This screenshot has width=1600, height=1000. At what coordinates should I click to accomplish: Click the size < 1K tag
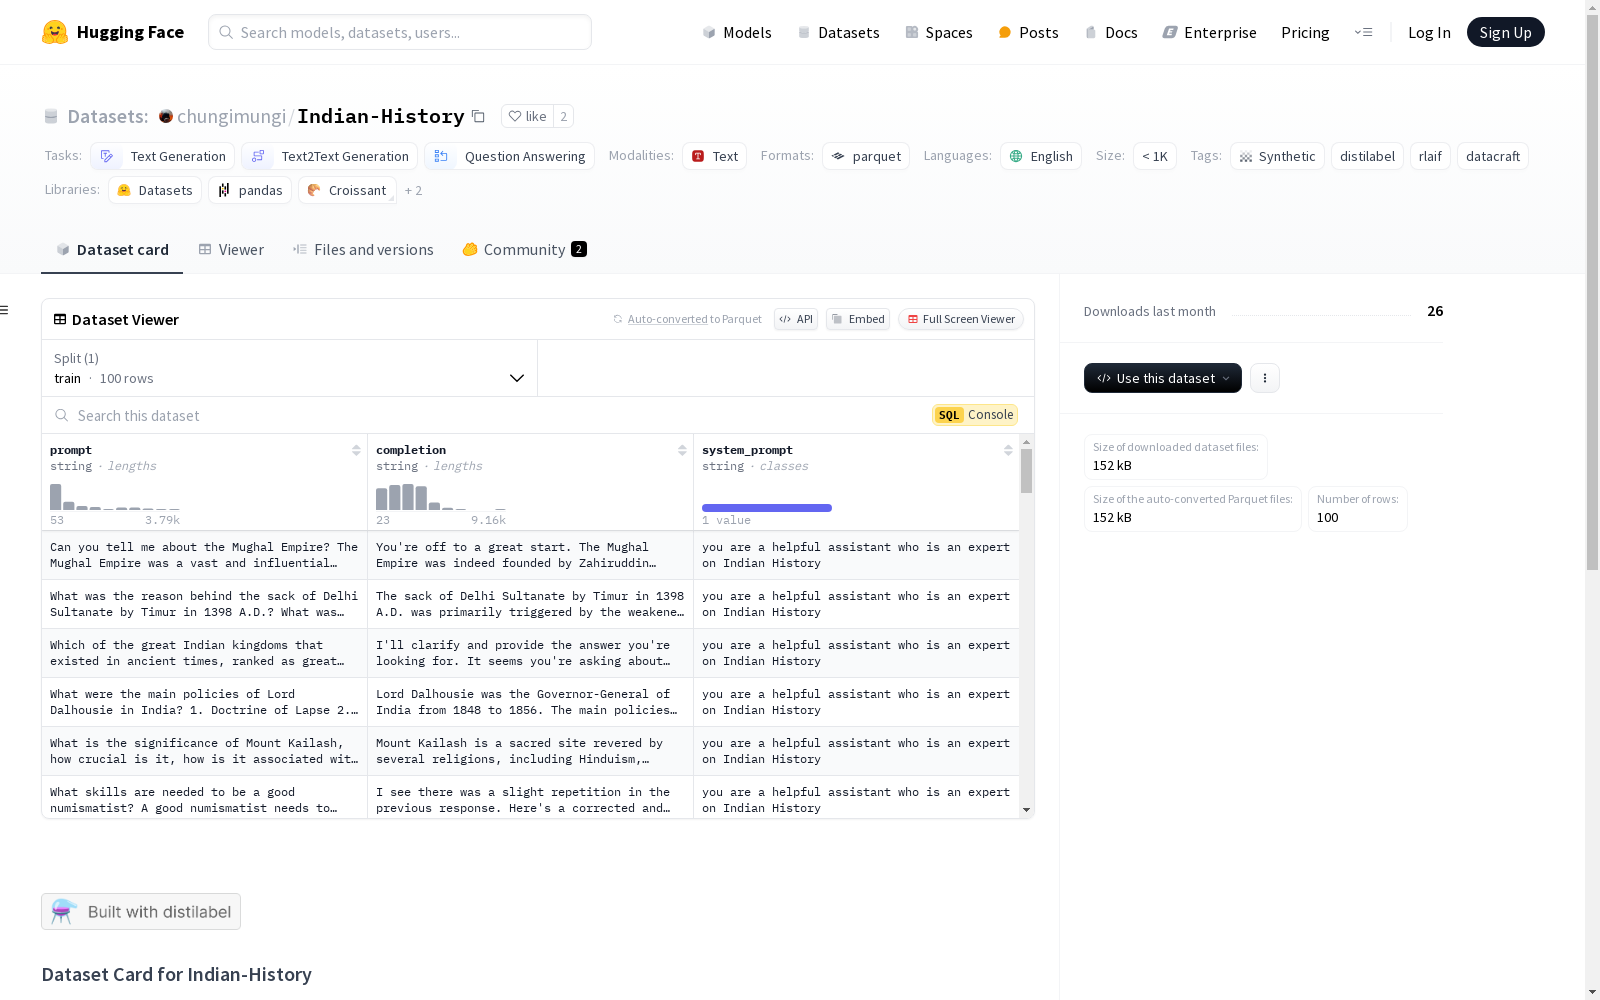pyautogui.click(x=1154, y=156)
